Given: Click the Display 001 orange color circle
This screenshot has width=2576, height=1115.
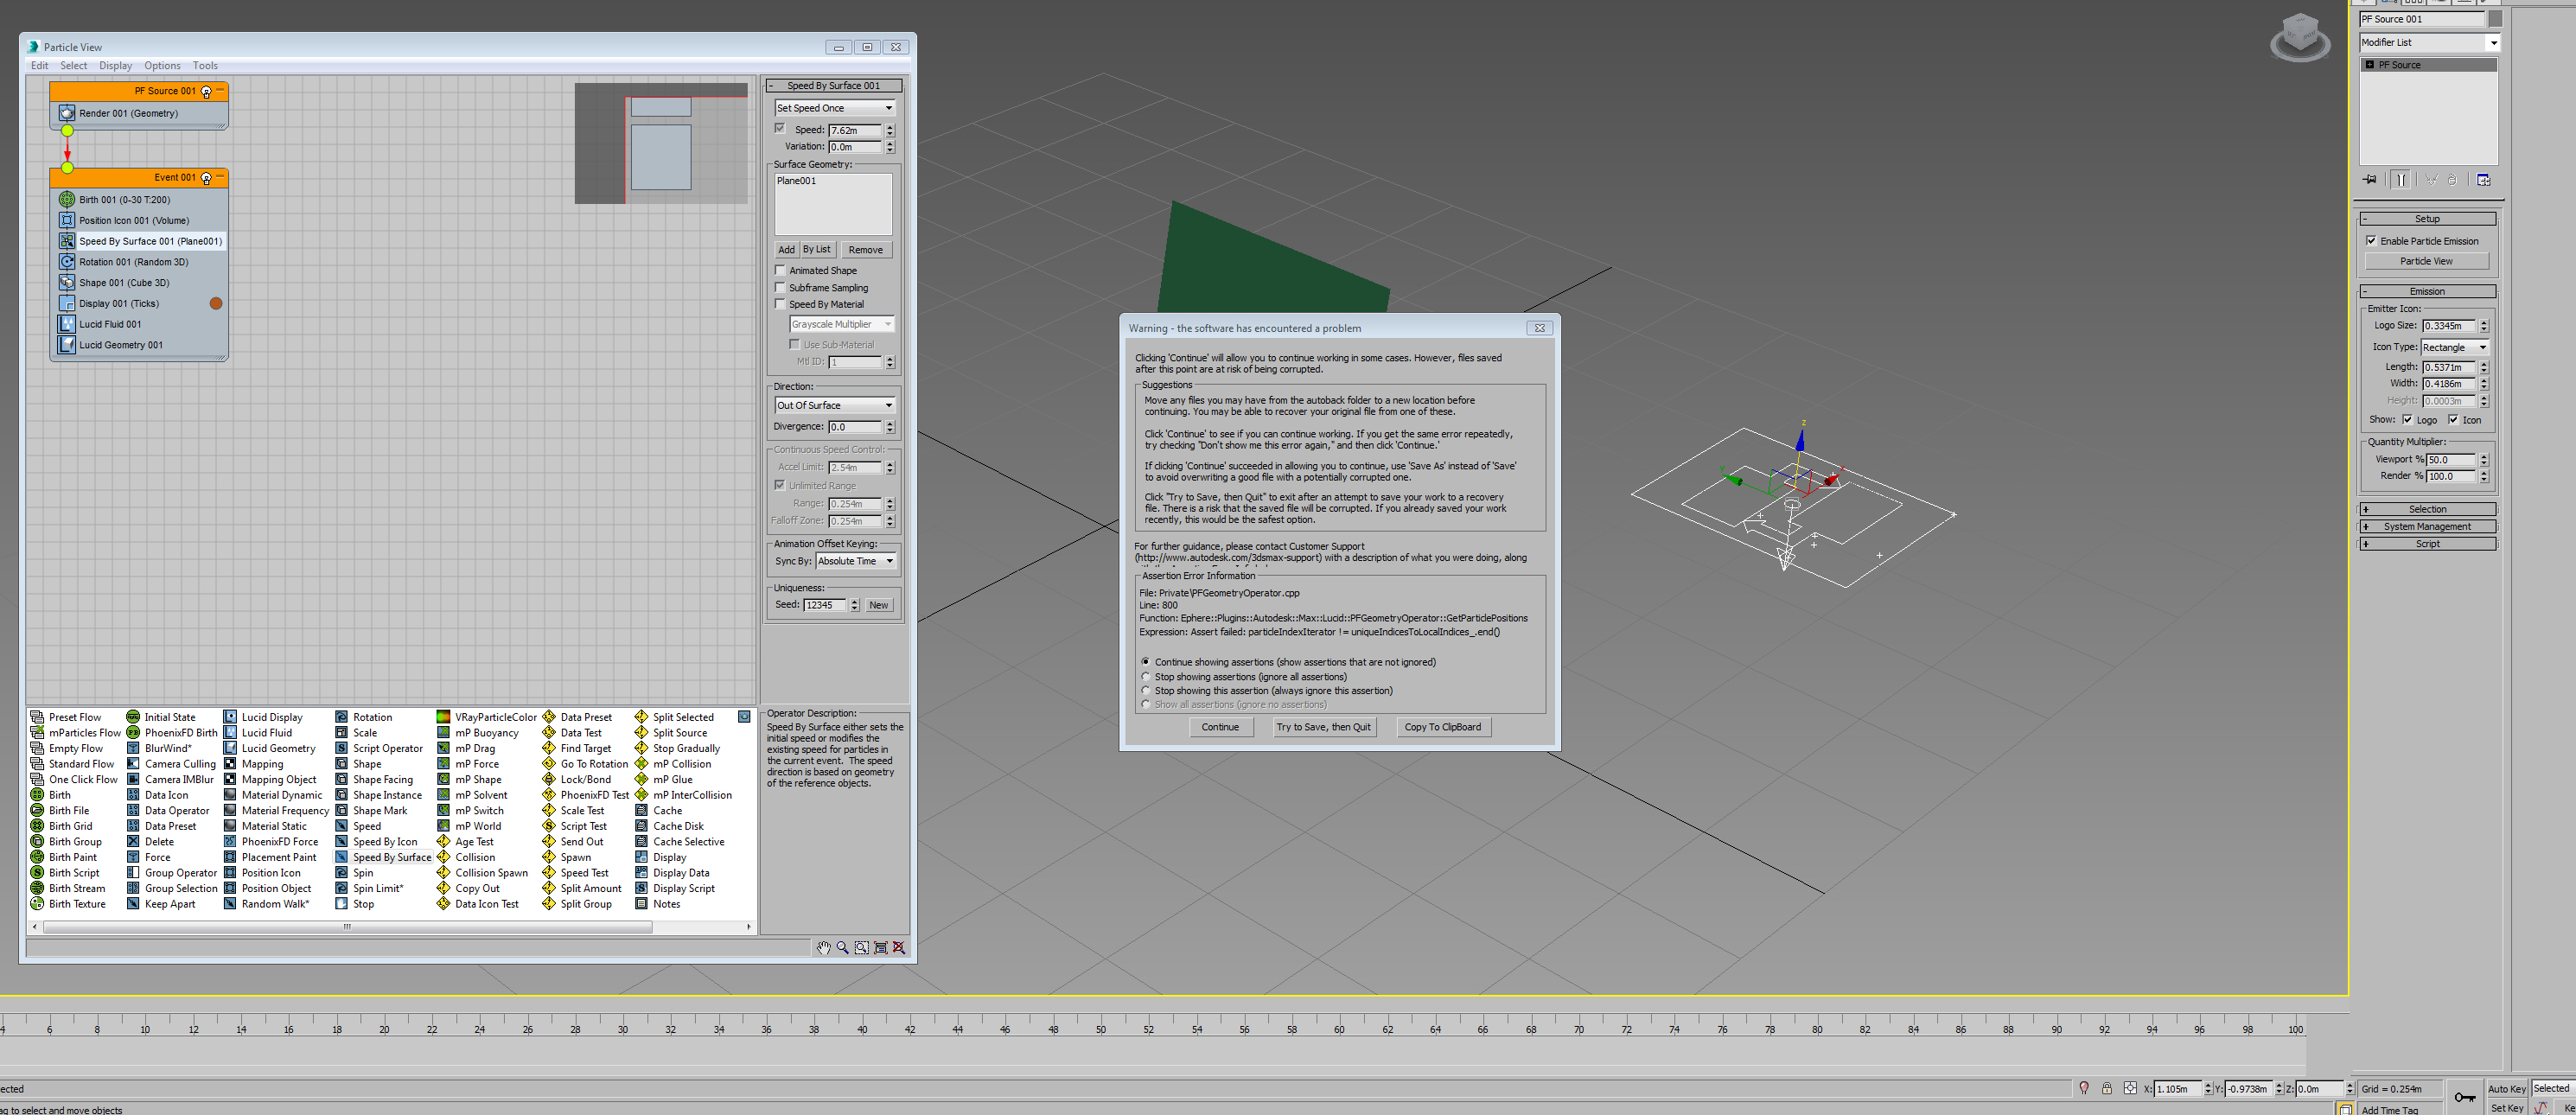Looking at the screenshot, I should pyautogui.click(x=216, y=303).
